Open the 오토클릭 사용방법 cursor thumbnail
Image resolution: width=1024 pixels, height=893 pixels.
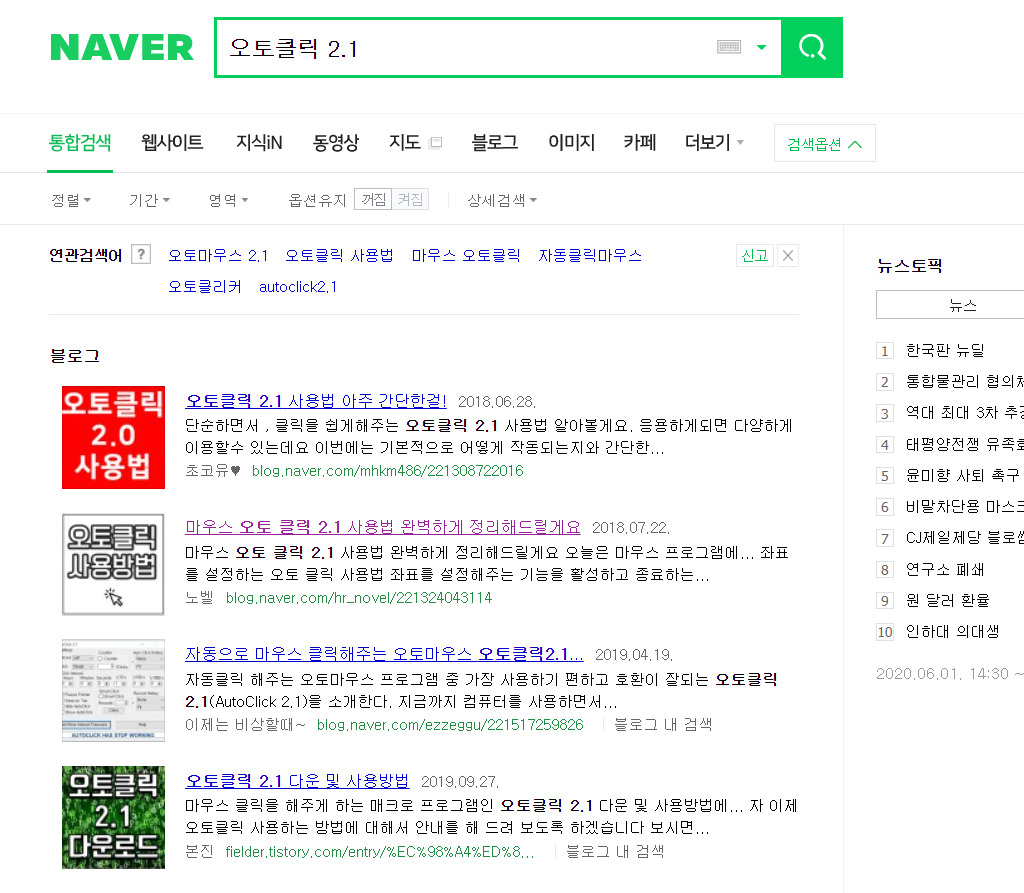[113, 564]
